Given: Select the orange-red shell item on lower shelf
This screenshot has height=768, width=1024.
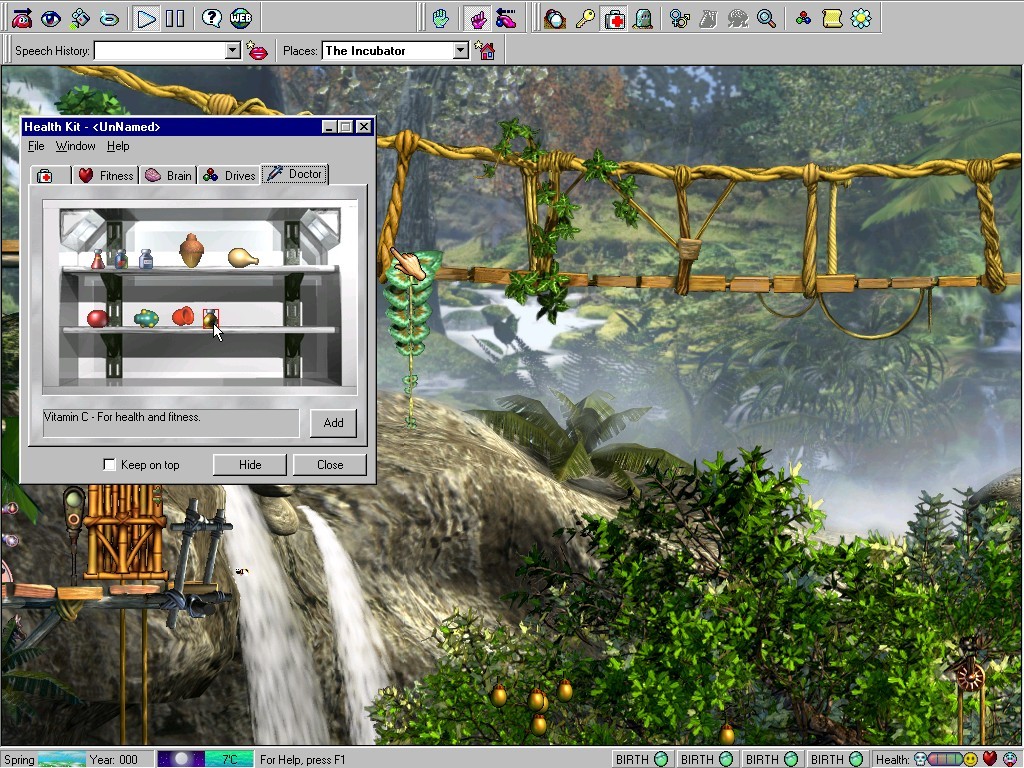Looking at the screenshot, I should click(183, 317).
